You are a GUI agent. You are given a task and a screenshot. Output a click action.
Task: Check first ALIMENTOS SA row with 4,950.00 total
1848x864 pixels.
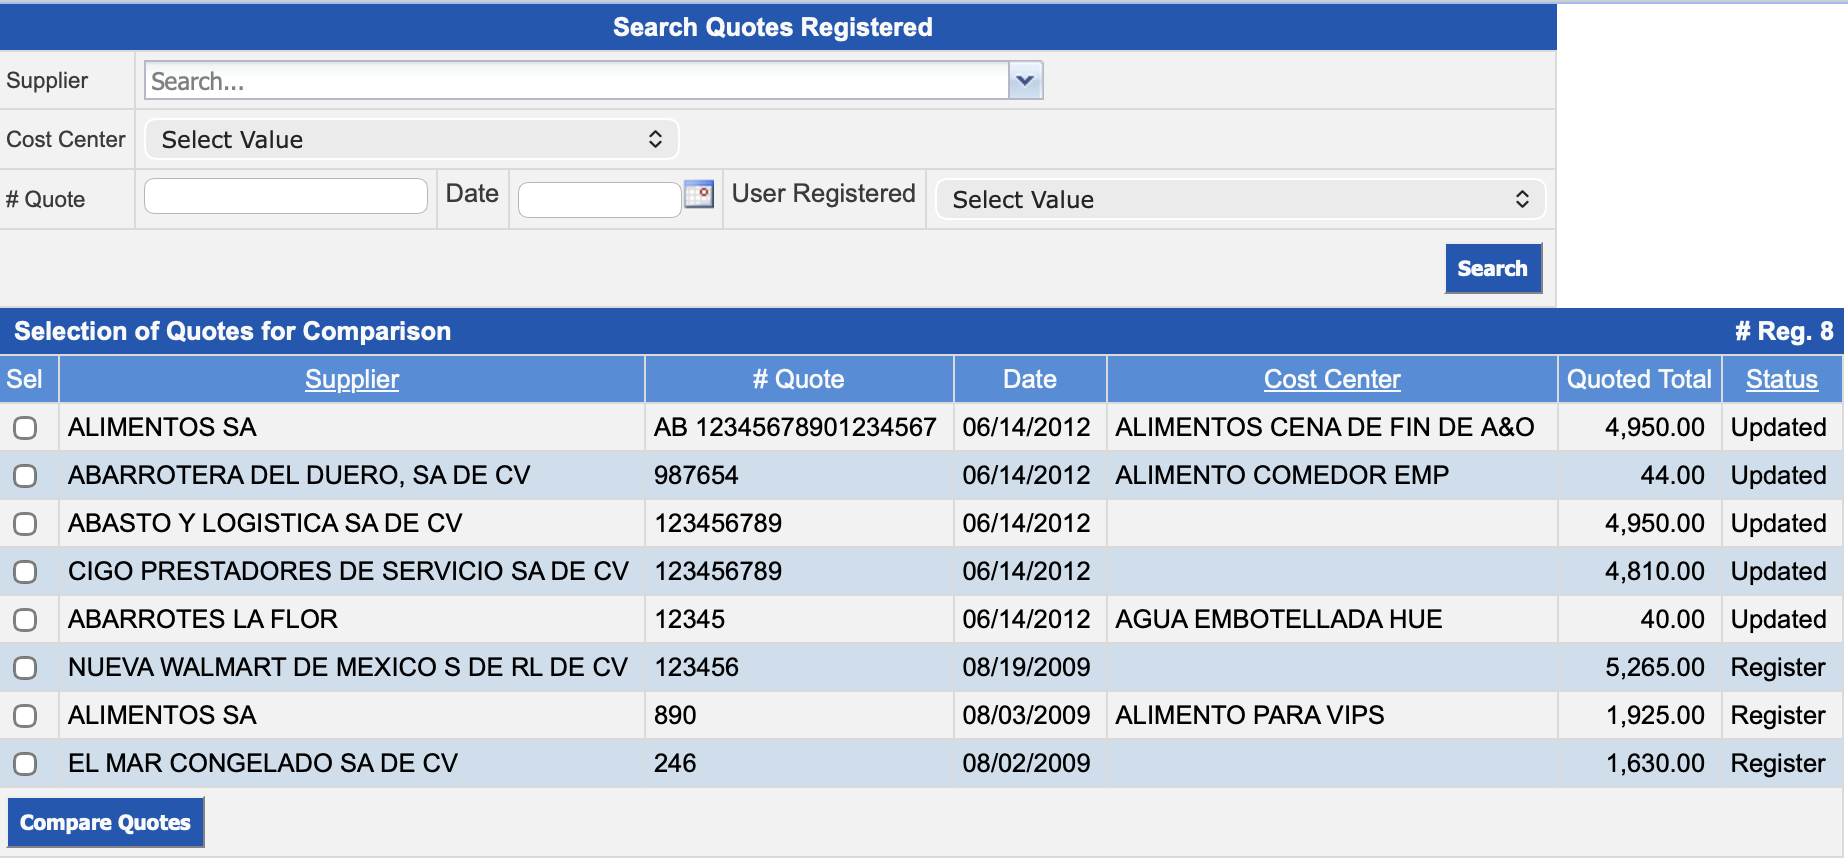tap(25, 428)
